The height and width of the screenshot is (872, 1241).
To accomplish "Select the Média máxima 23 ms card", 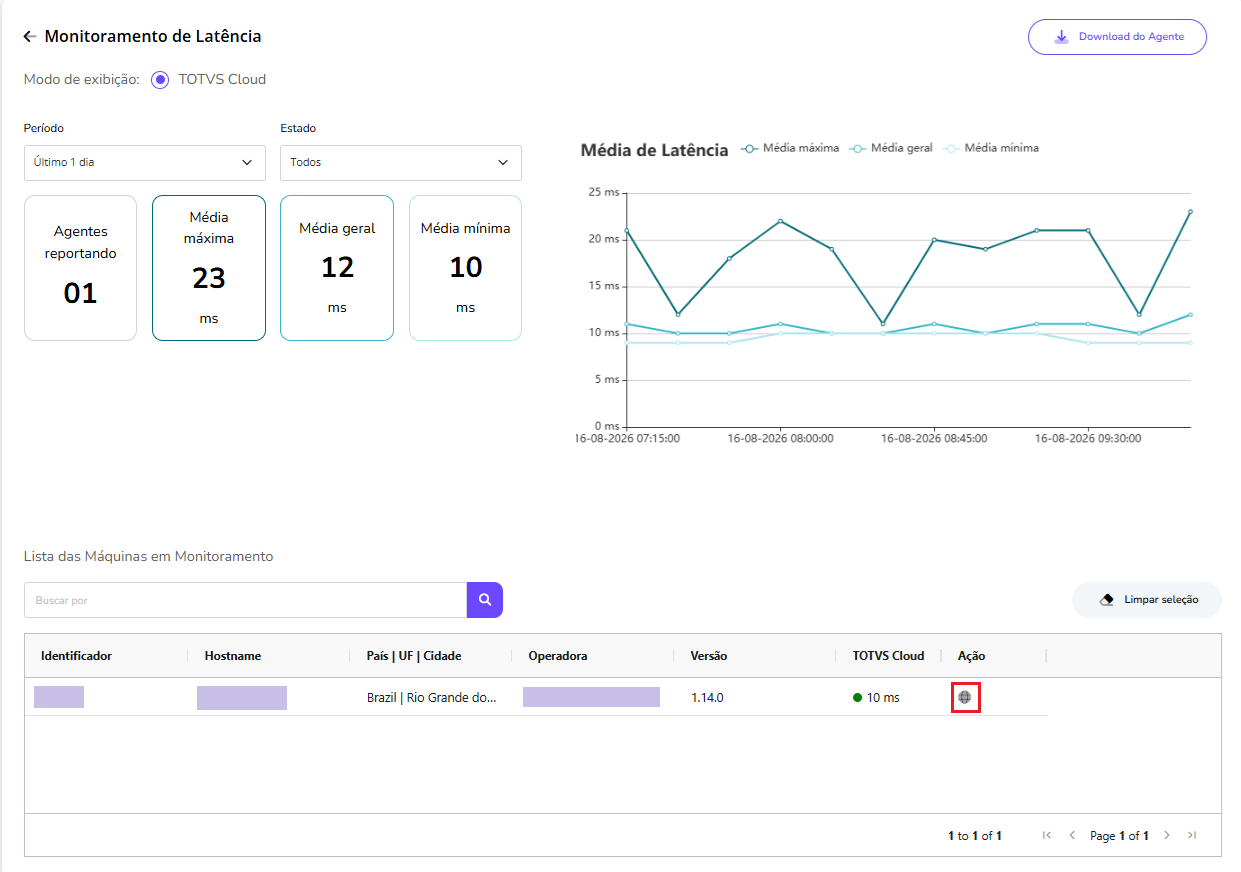I will point(209,268).
